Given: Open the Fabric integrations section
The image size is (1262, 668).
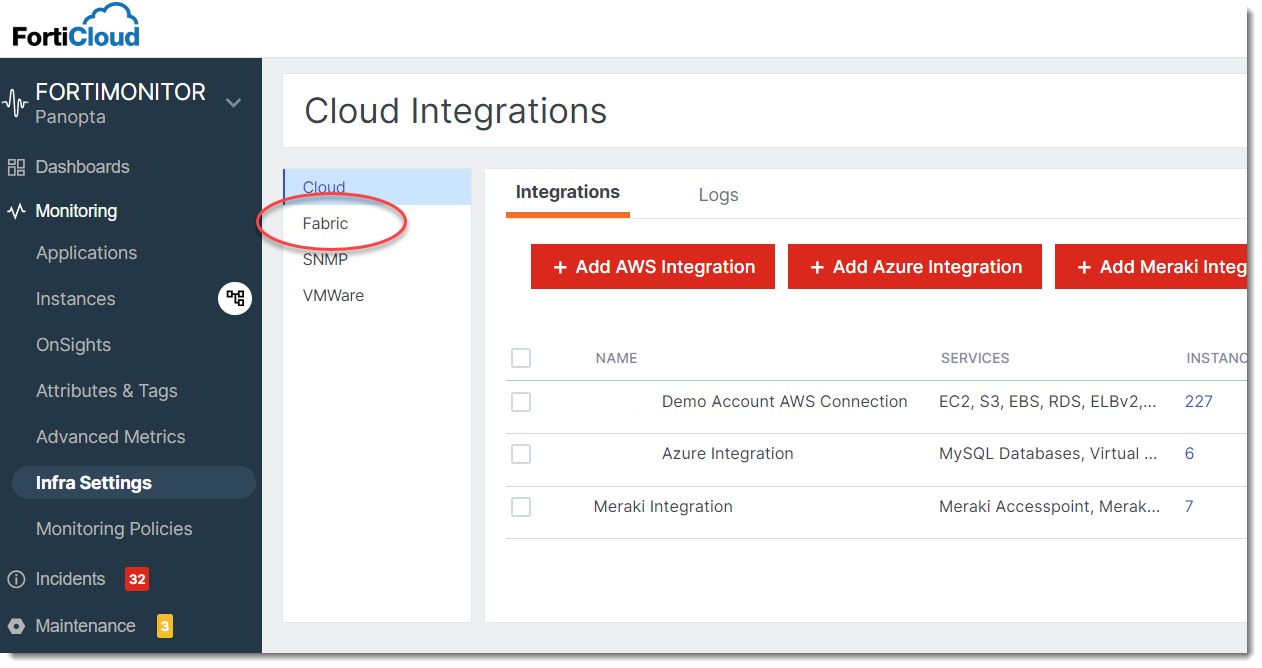Looking at the screenshot, I should click(x=326, y=223).
